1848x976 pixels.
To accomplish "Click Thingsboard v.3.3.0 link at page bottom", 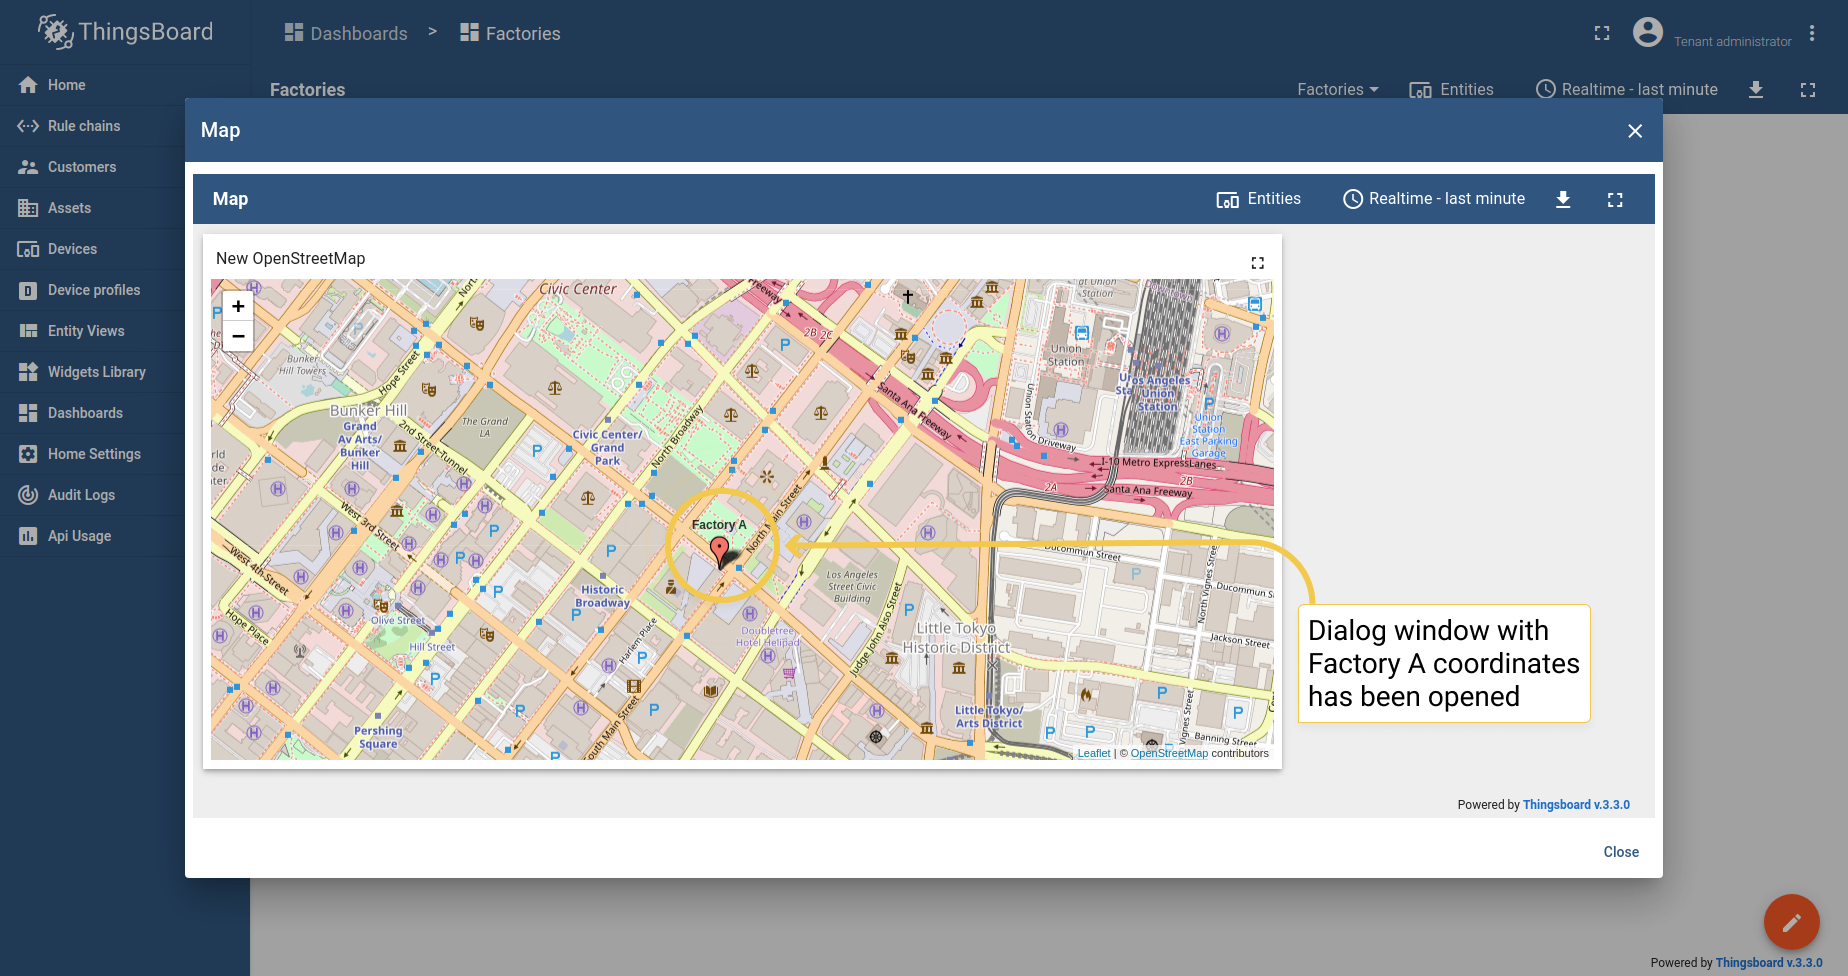I will [1769, 963].
